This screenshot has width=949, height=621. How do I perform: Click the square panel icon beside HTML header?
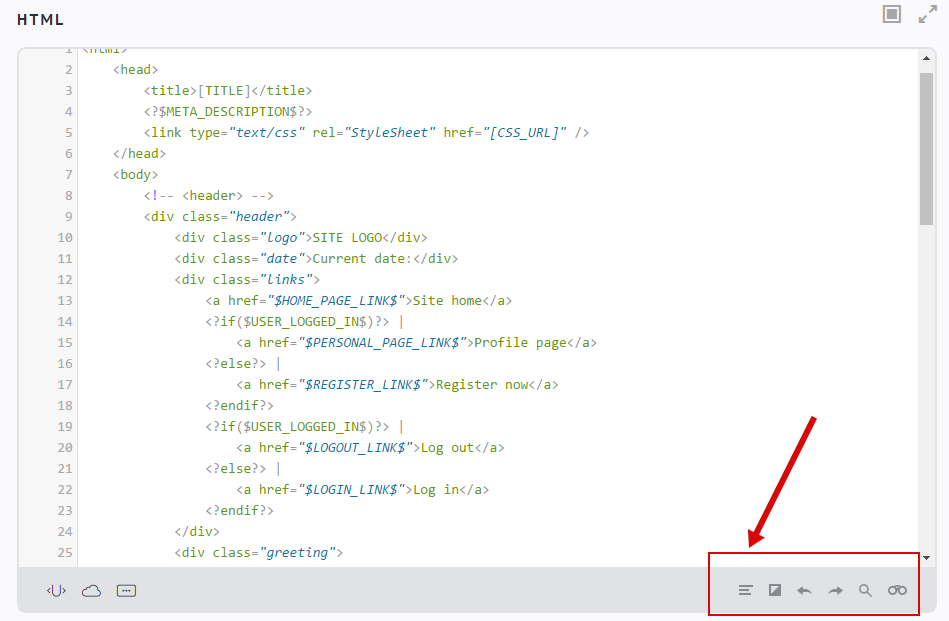coord(892,14)
